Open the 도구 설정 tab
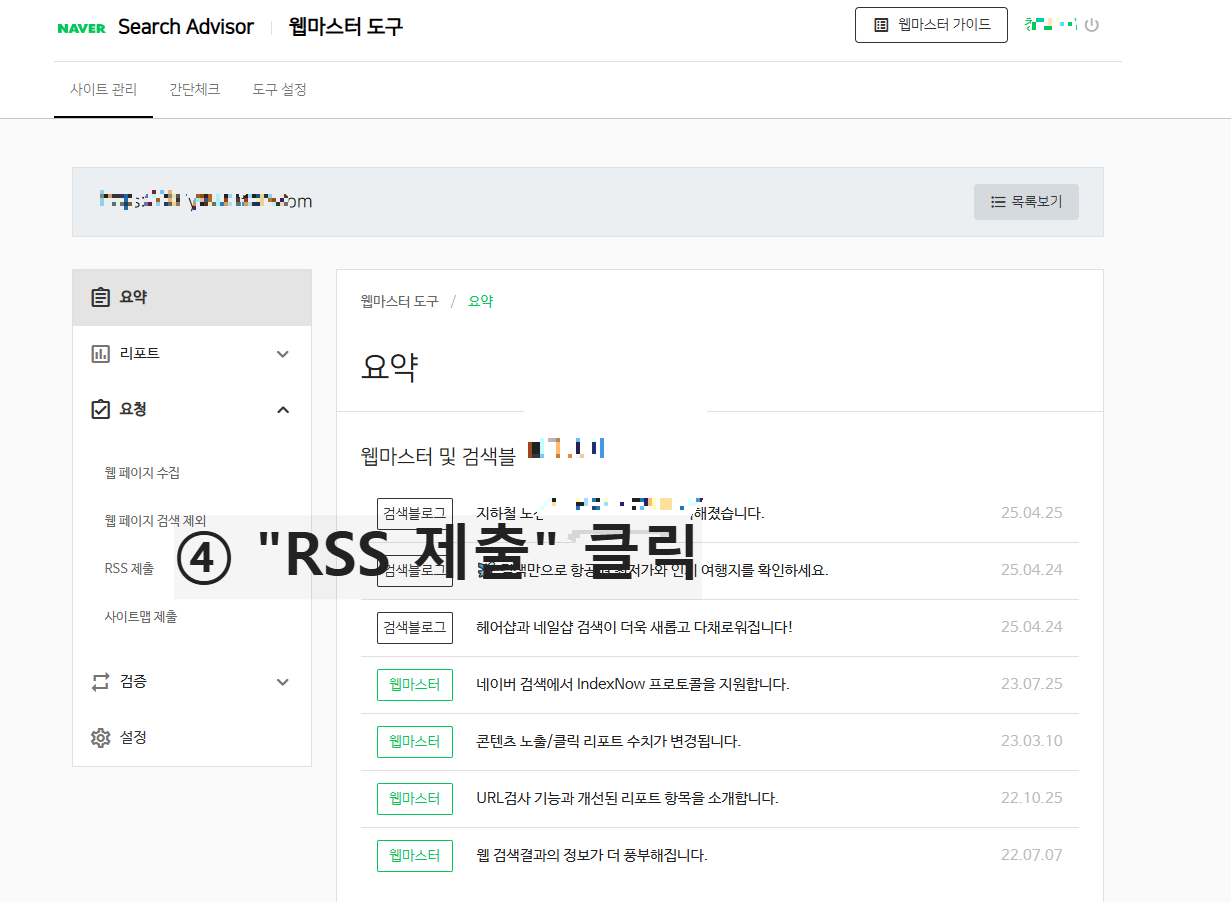 coord(279,90)
